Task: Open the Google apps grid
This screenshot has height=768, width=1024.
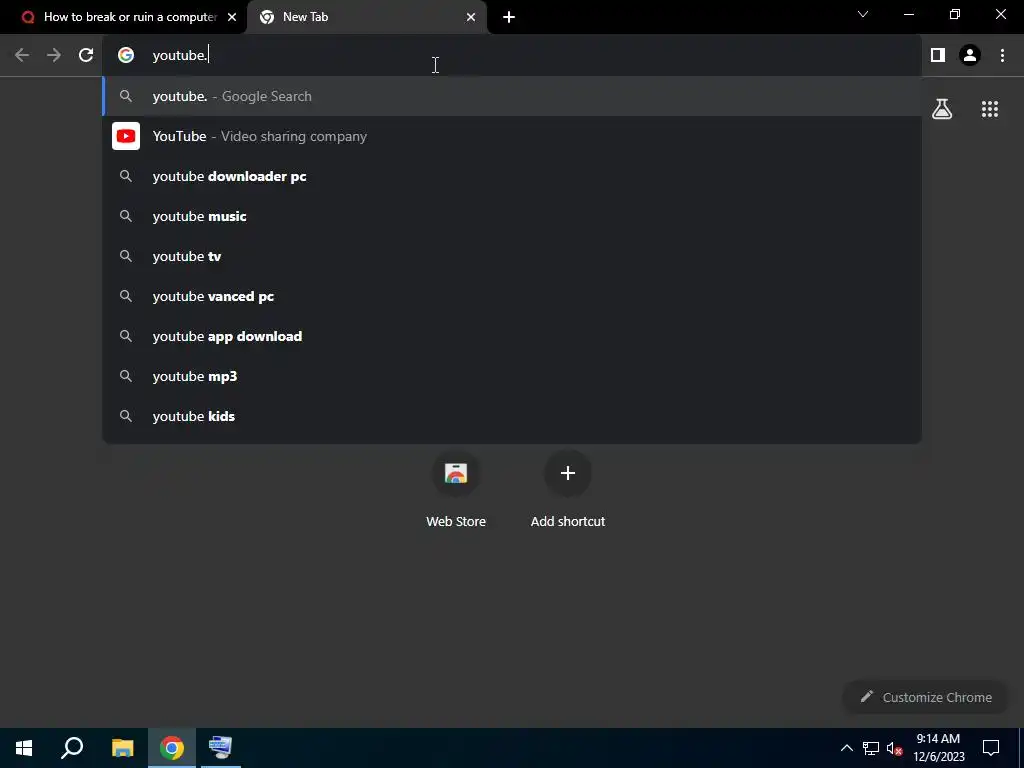Action: (x=990, y=109)
